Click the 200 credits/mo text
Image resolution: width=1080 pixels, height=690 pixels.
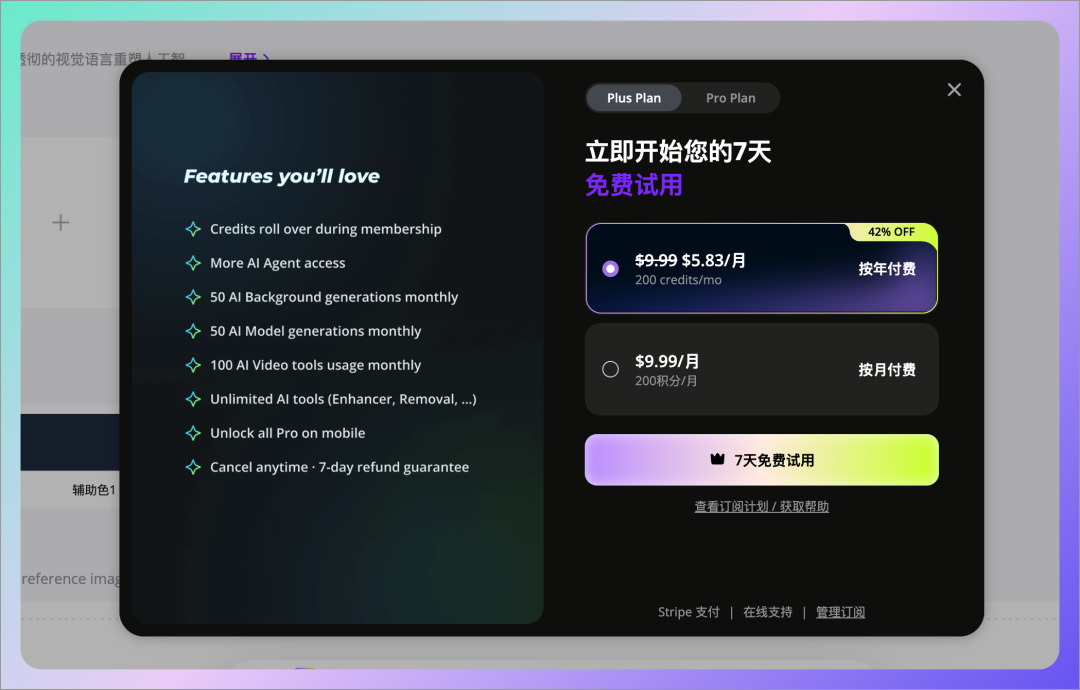[678, 280]
